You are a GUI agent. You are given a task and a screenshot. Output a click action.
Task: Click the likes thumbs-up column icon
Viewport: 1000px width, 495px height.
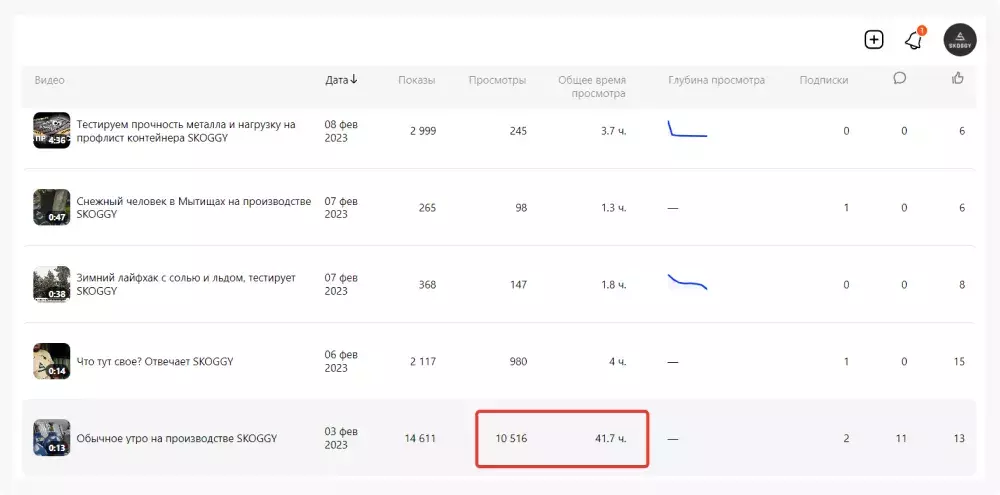[958, 79]
